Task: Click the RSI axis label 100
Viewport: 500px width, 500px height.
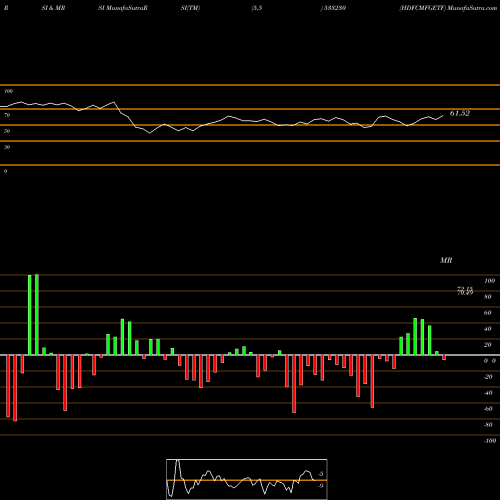Action: (x=8, y=91)
